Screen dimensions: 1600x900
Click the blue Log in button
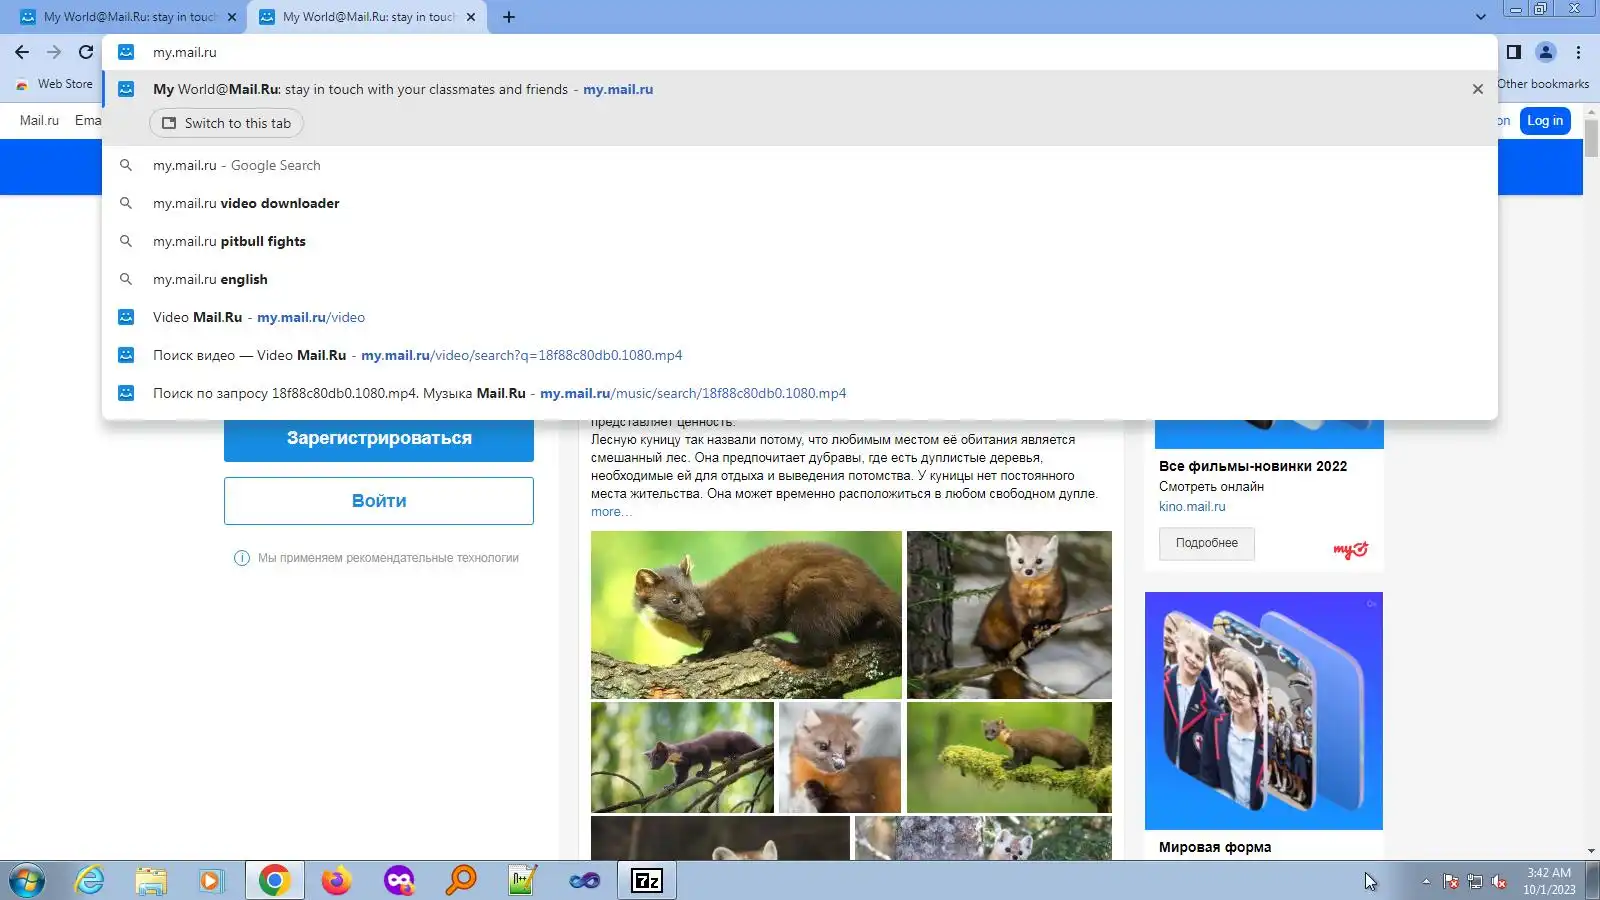pyautogui.click(x=1545, y=121)
